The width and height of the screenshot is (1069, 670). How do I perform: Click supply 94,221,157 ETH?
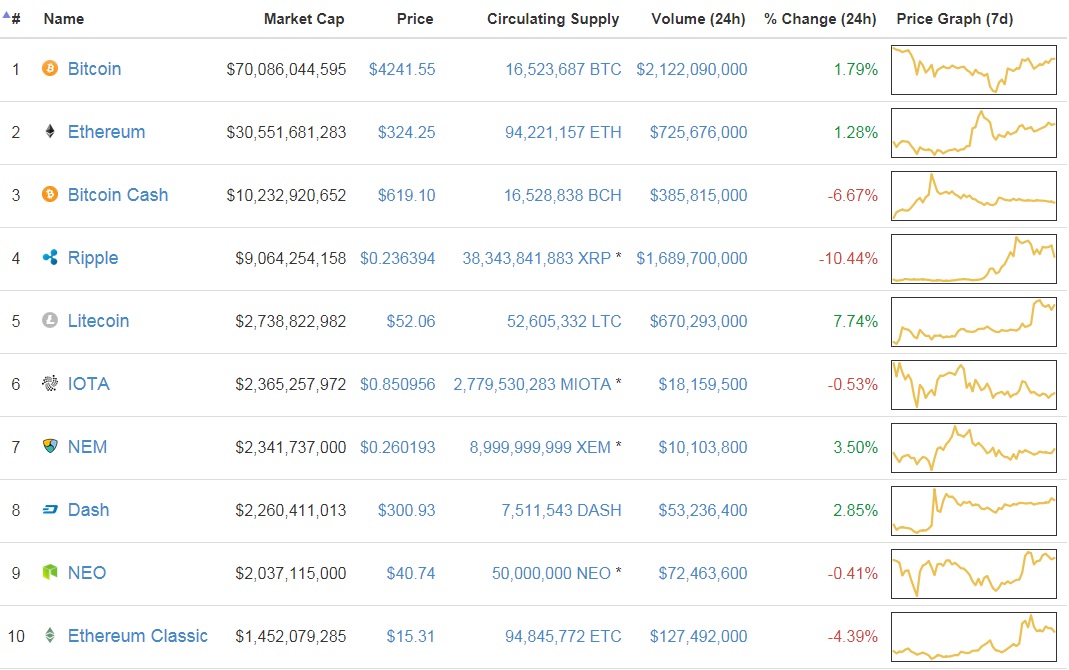pos(563,132)
